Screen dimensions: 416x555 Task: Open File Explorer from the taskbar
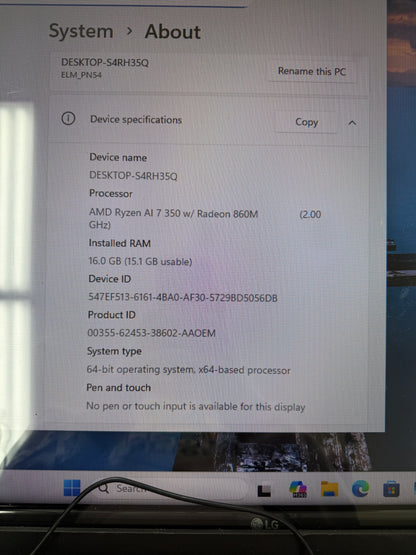pos(329,489)
